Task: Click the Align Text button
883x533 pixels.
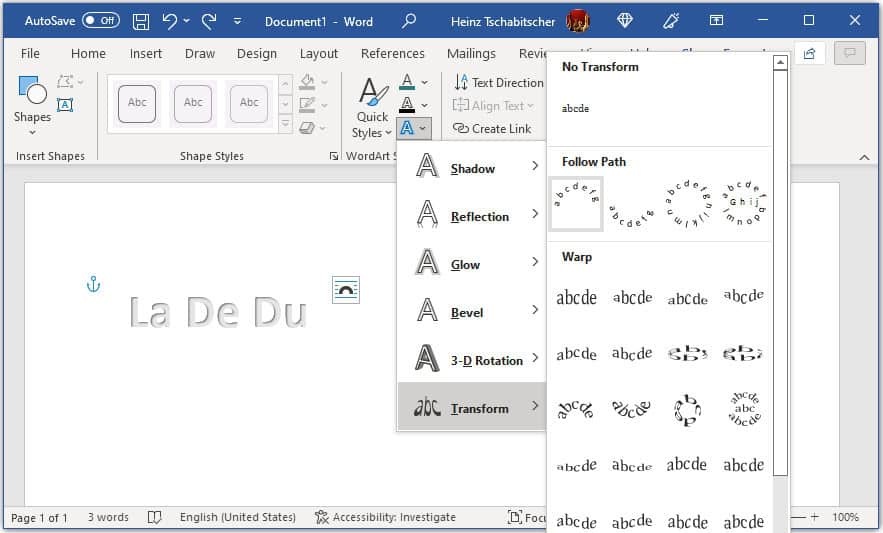Action: [493, 105]
